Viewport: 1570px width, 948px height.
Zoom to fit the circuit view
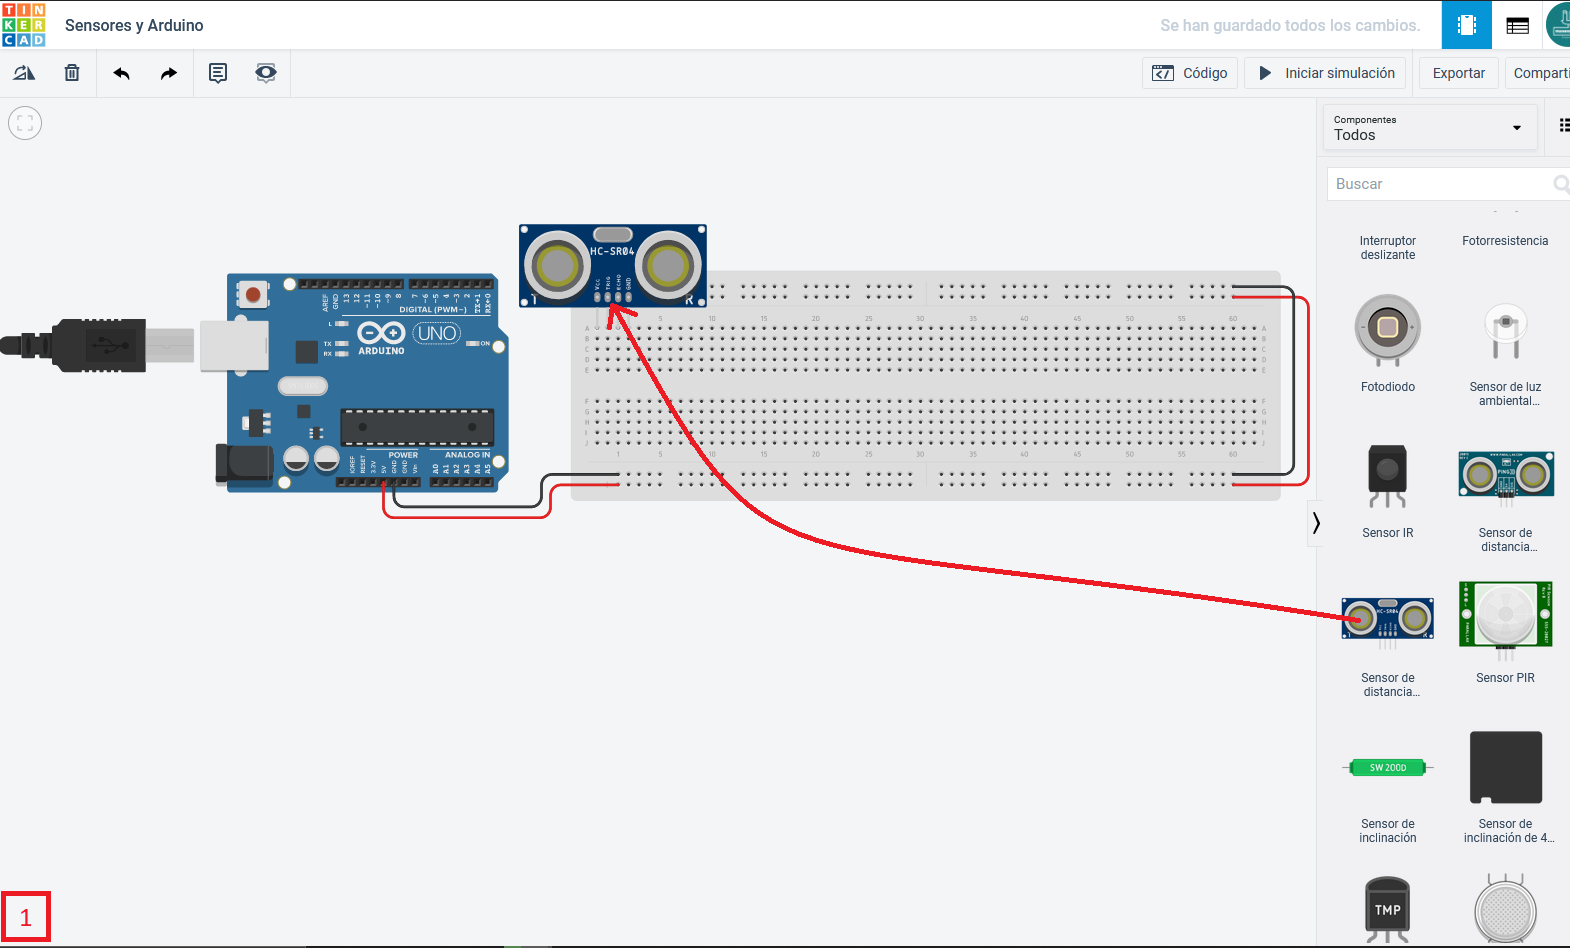click(25, 123)
